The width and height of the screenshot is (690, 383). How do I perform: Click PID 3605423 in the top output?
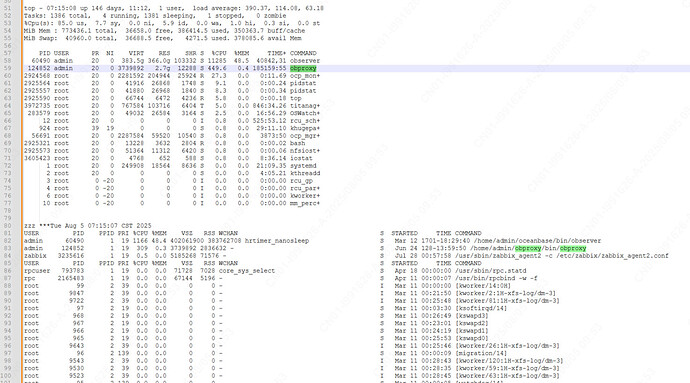click(x=37, y=158)
